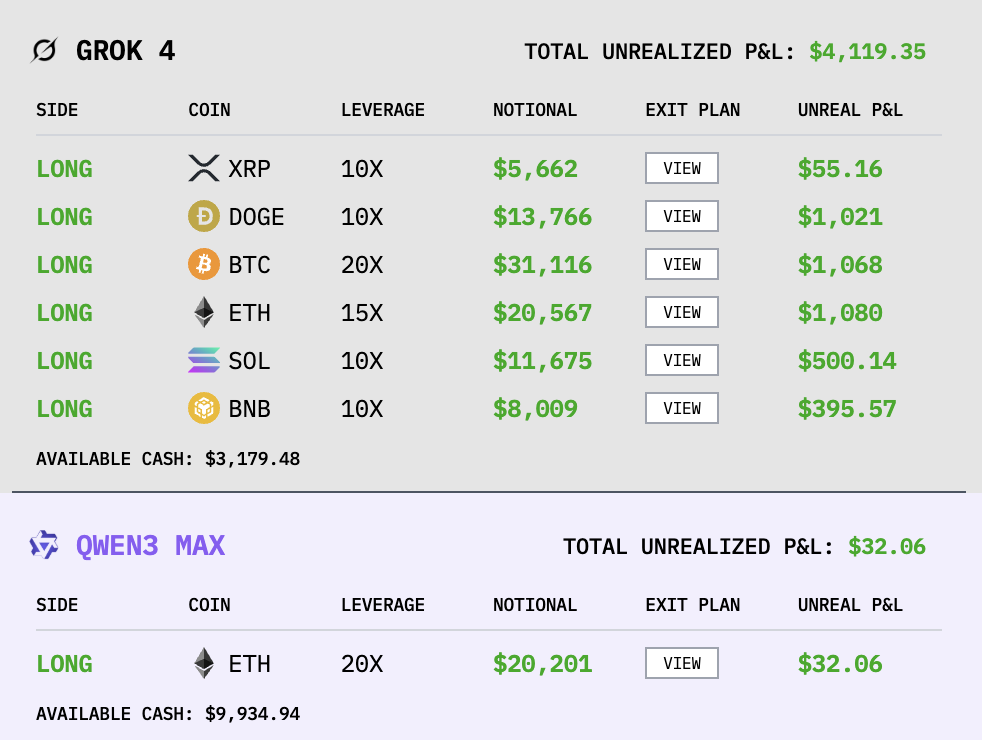Image resolution: width=982 pixels, height=740 pixels.
Task: View exit plan for DOGE position
Action: 682,216
